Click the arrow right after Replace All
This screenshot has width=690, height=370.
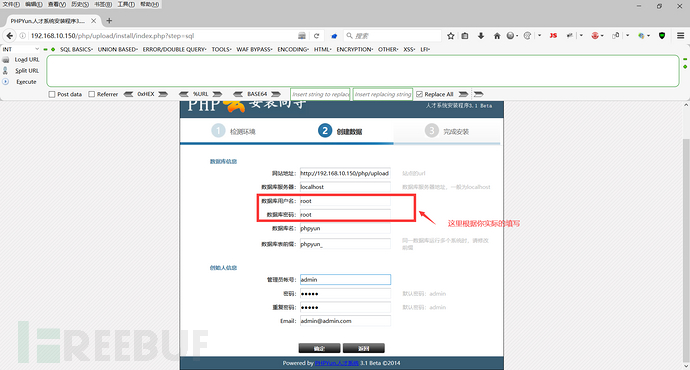(x=463, y=94)
